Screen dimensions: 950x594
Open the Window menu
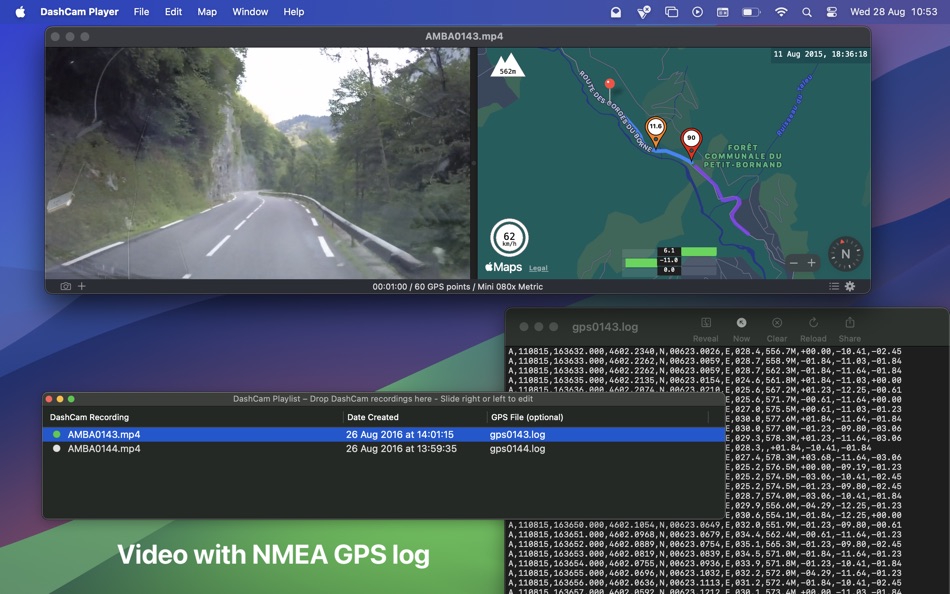[x=250, y=12]
